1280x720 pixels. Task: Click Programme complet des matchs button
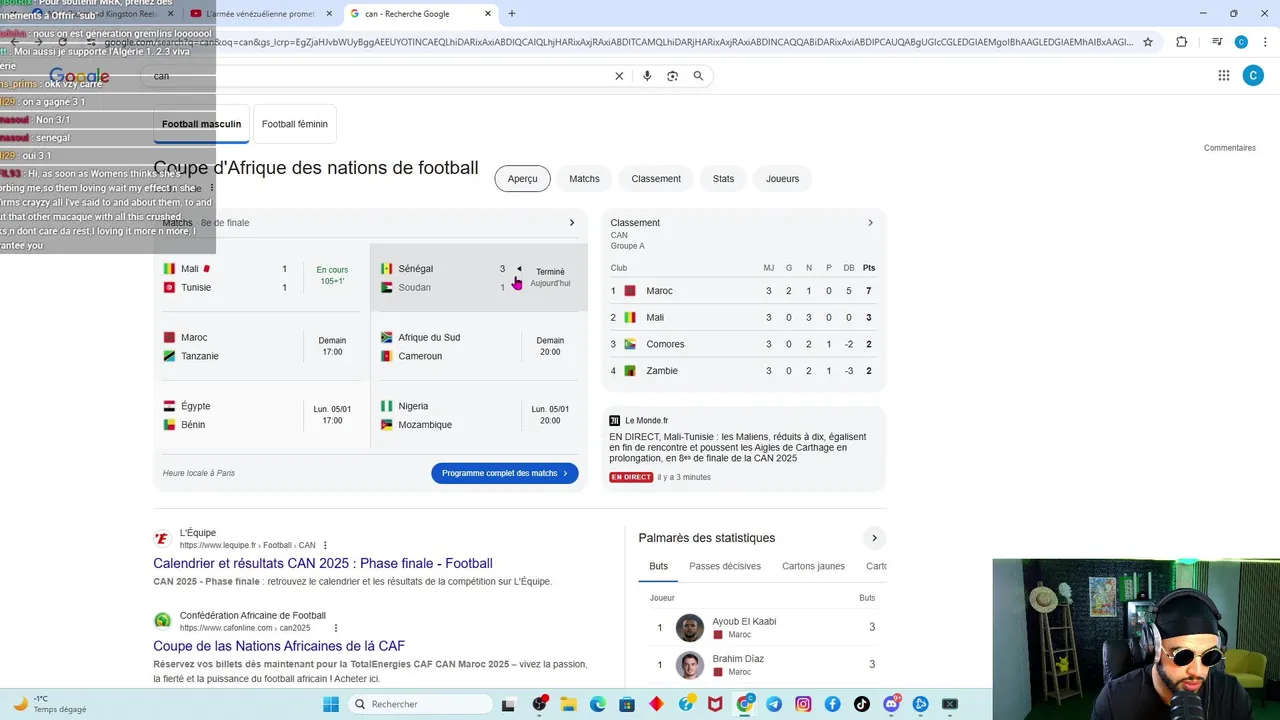[x=505, y=473]
